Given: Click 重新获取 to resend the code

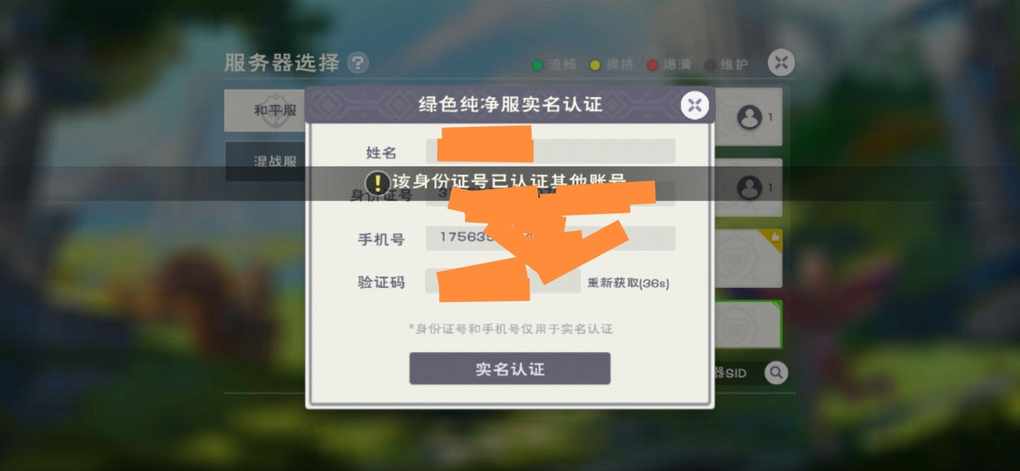Looking at the screenshot, I should (x=628, y=283).
